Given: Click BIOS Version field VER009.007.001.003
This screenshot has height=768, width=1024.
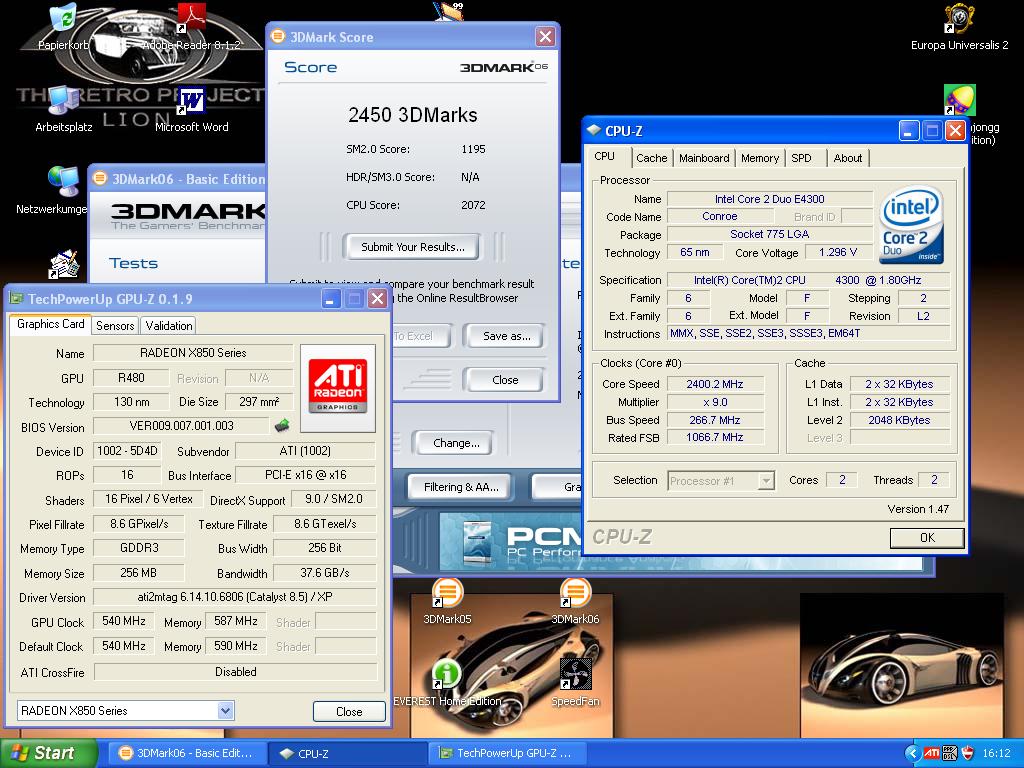Looking at the screenshot, I should [x=182, y=426].
